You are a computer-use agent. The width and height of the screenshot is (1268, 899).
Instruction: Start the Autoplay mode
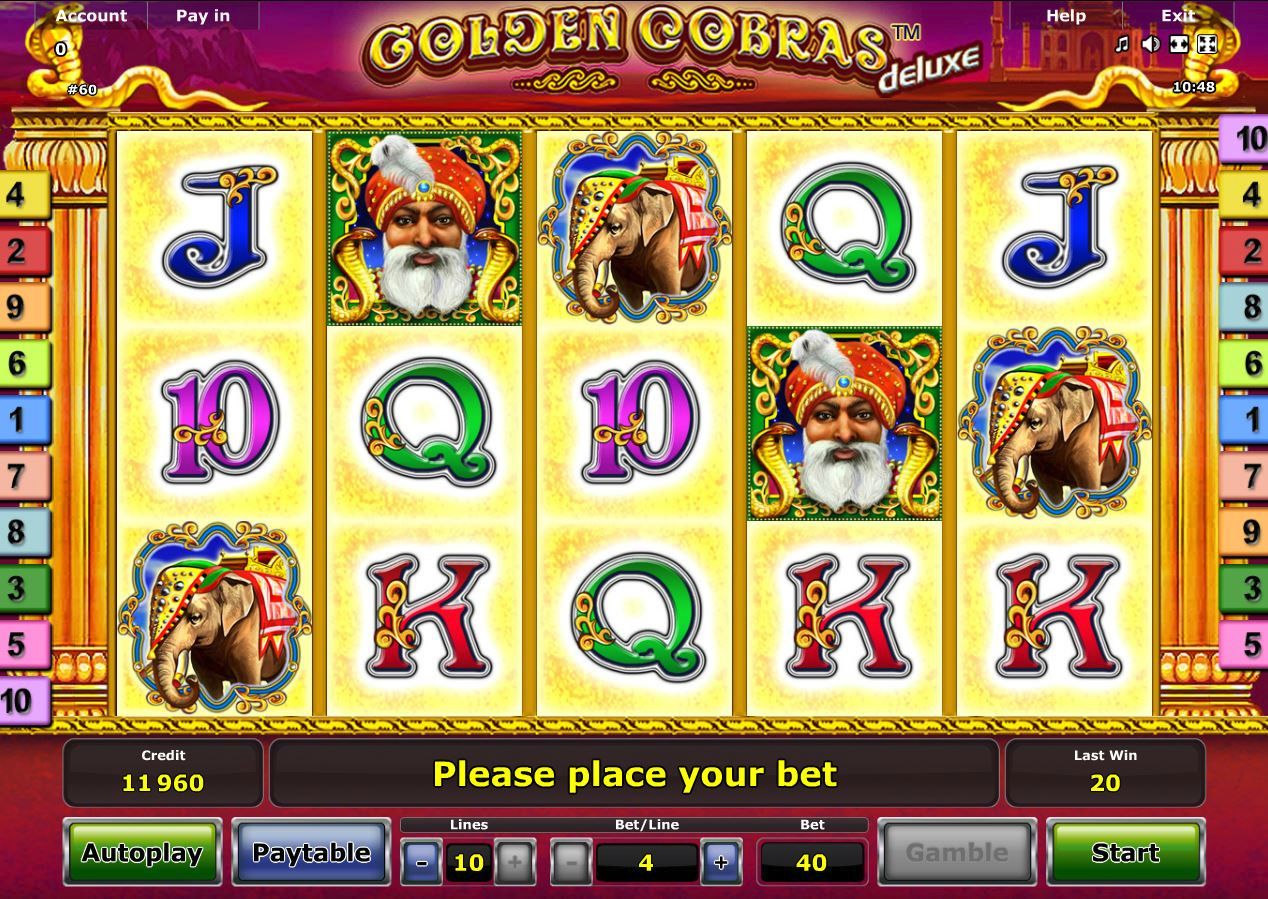(142, 853)
